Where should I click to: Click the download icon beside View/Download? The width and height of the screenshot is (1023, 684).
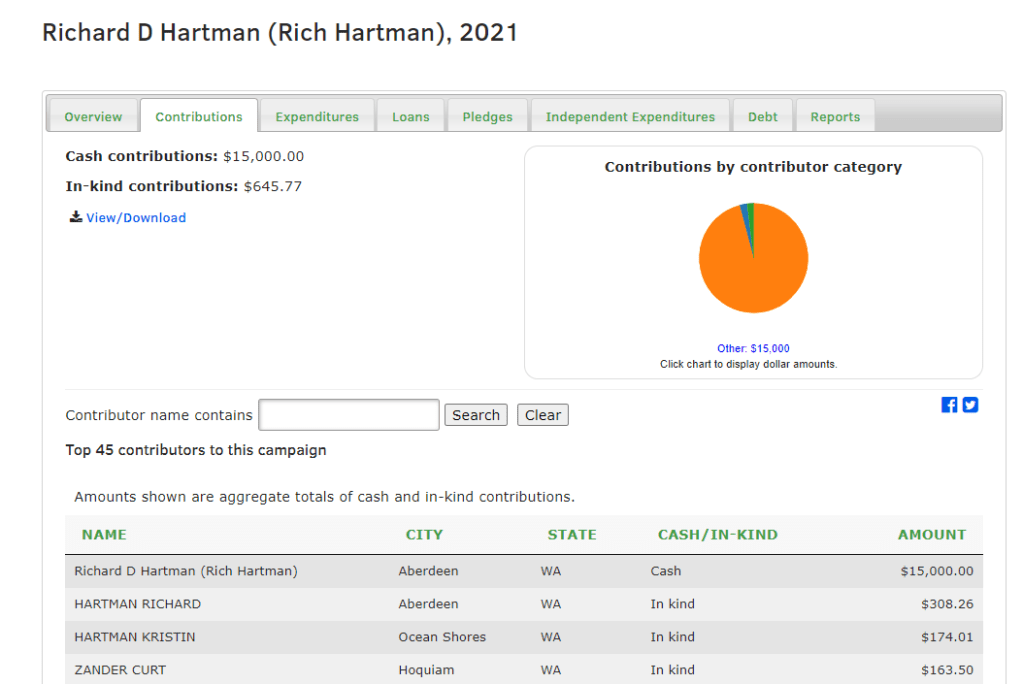(75, 217)
